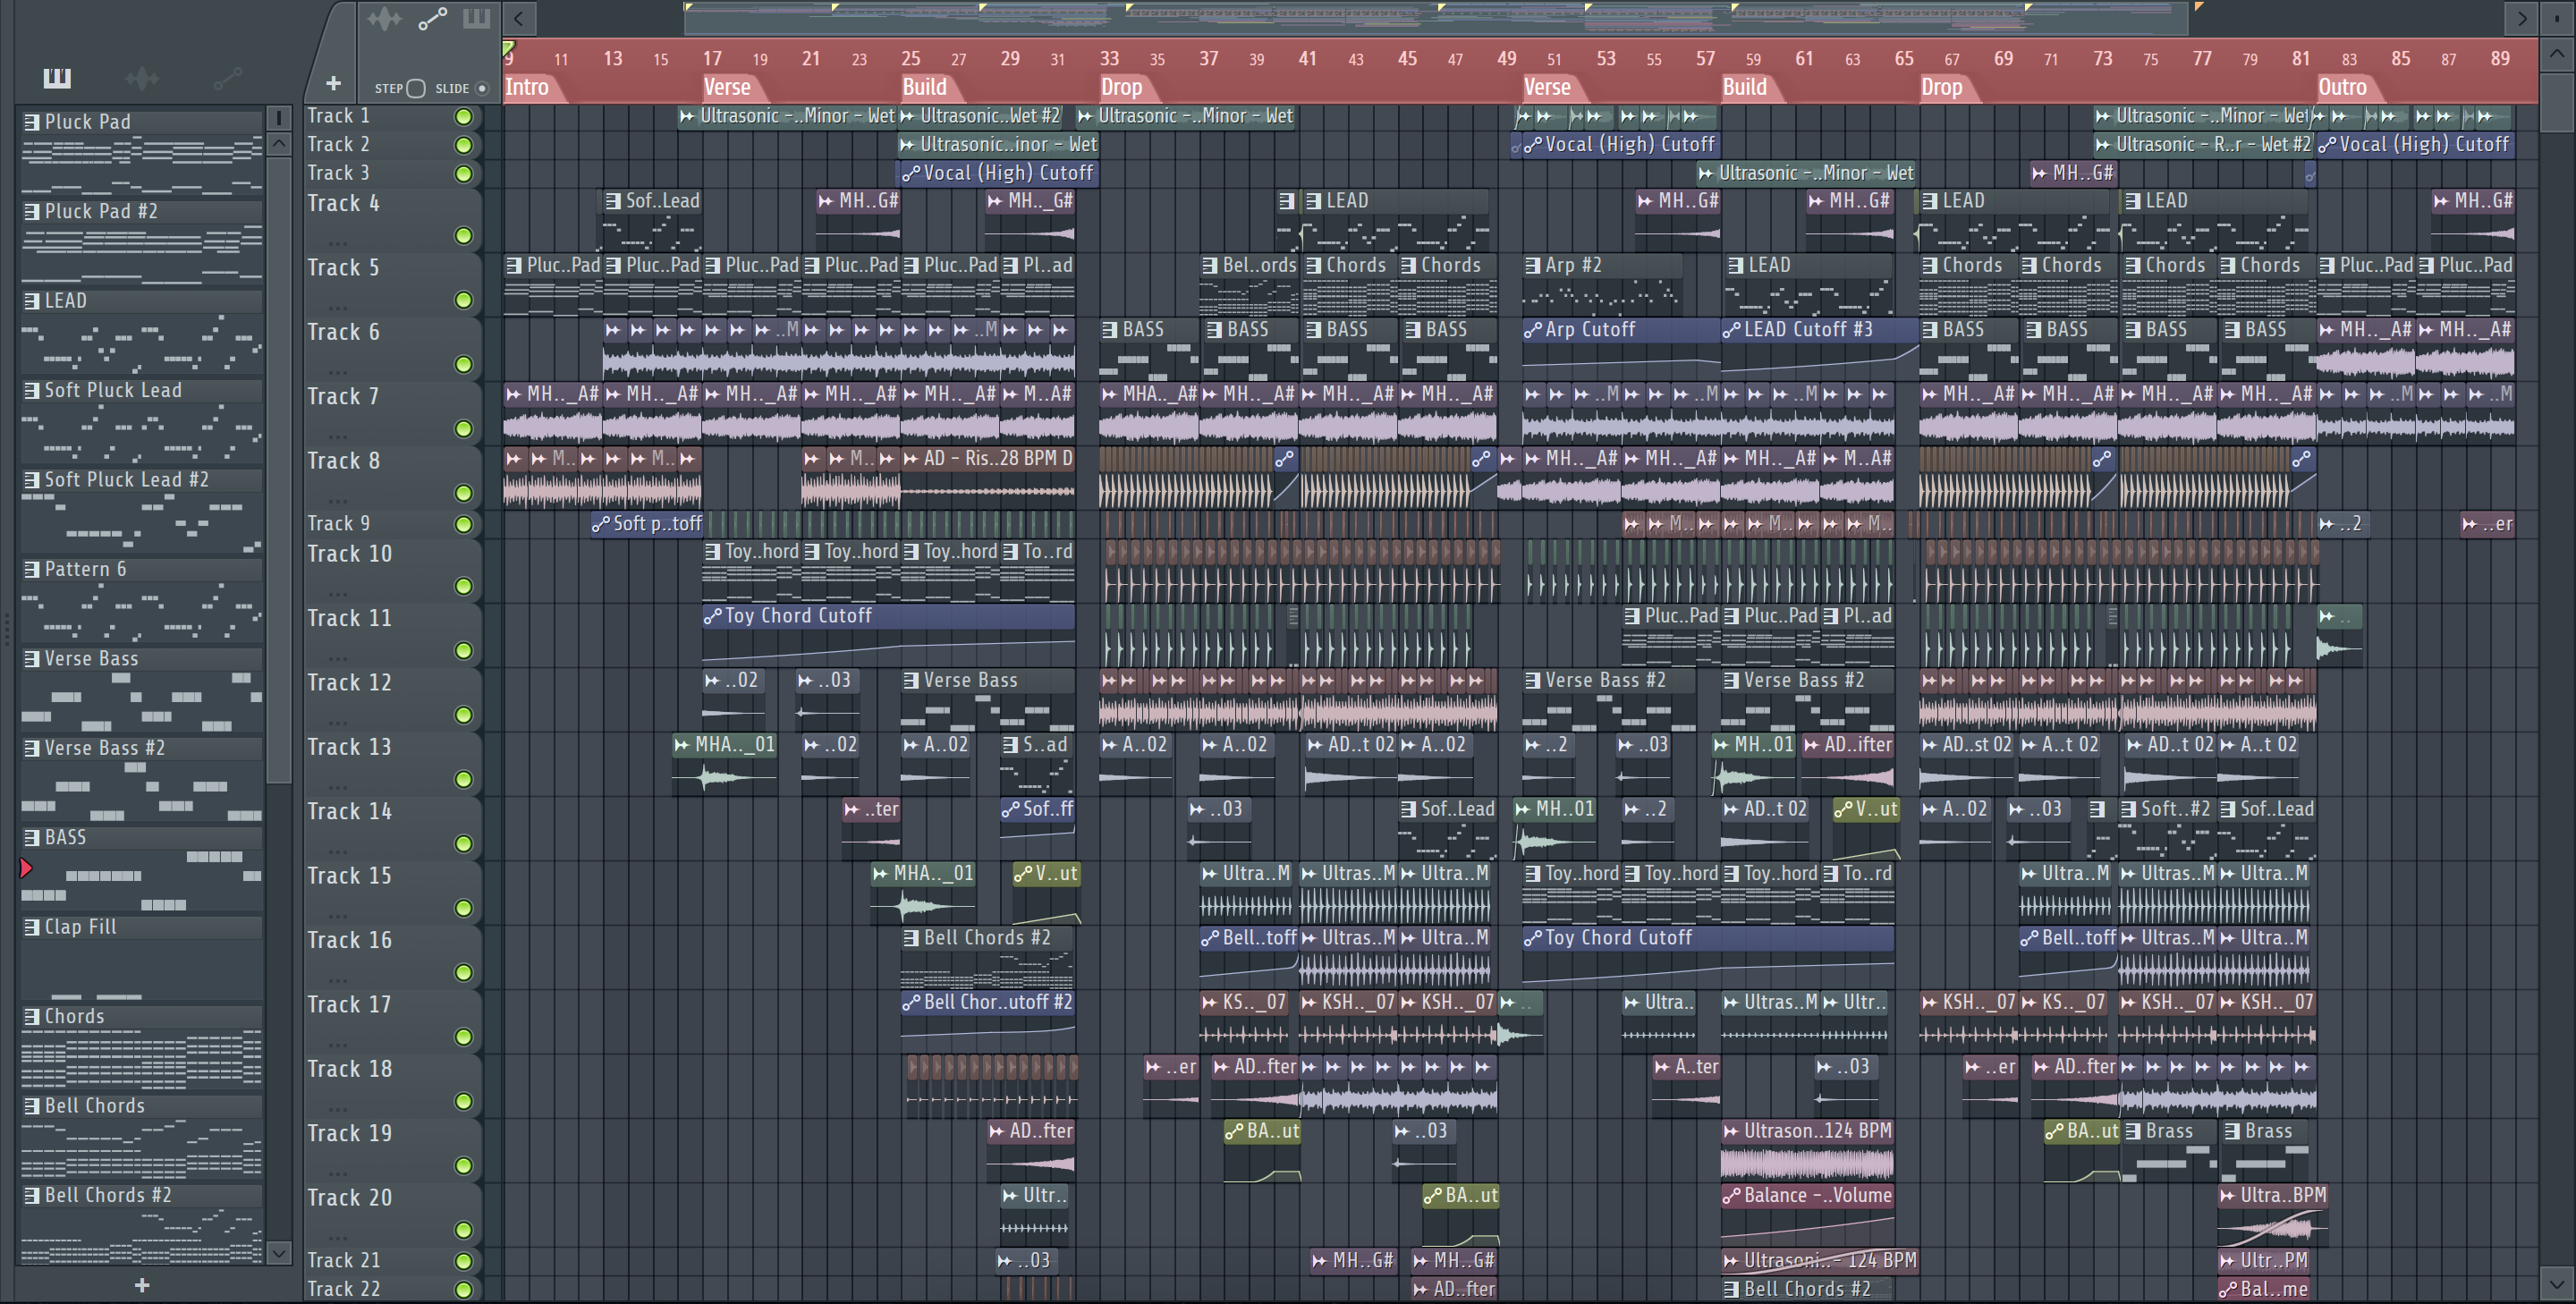
Task: Click the green playhead marker at bar 9
Action: pyautogui.click(x=509, y=47)
